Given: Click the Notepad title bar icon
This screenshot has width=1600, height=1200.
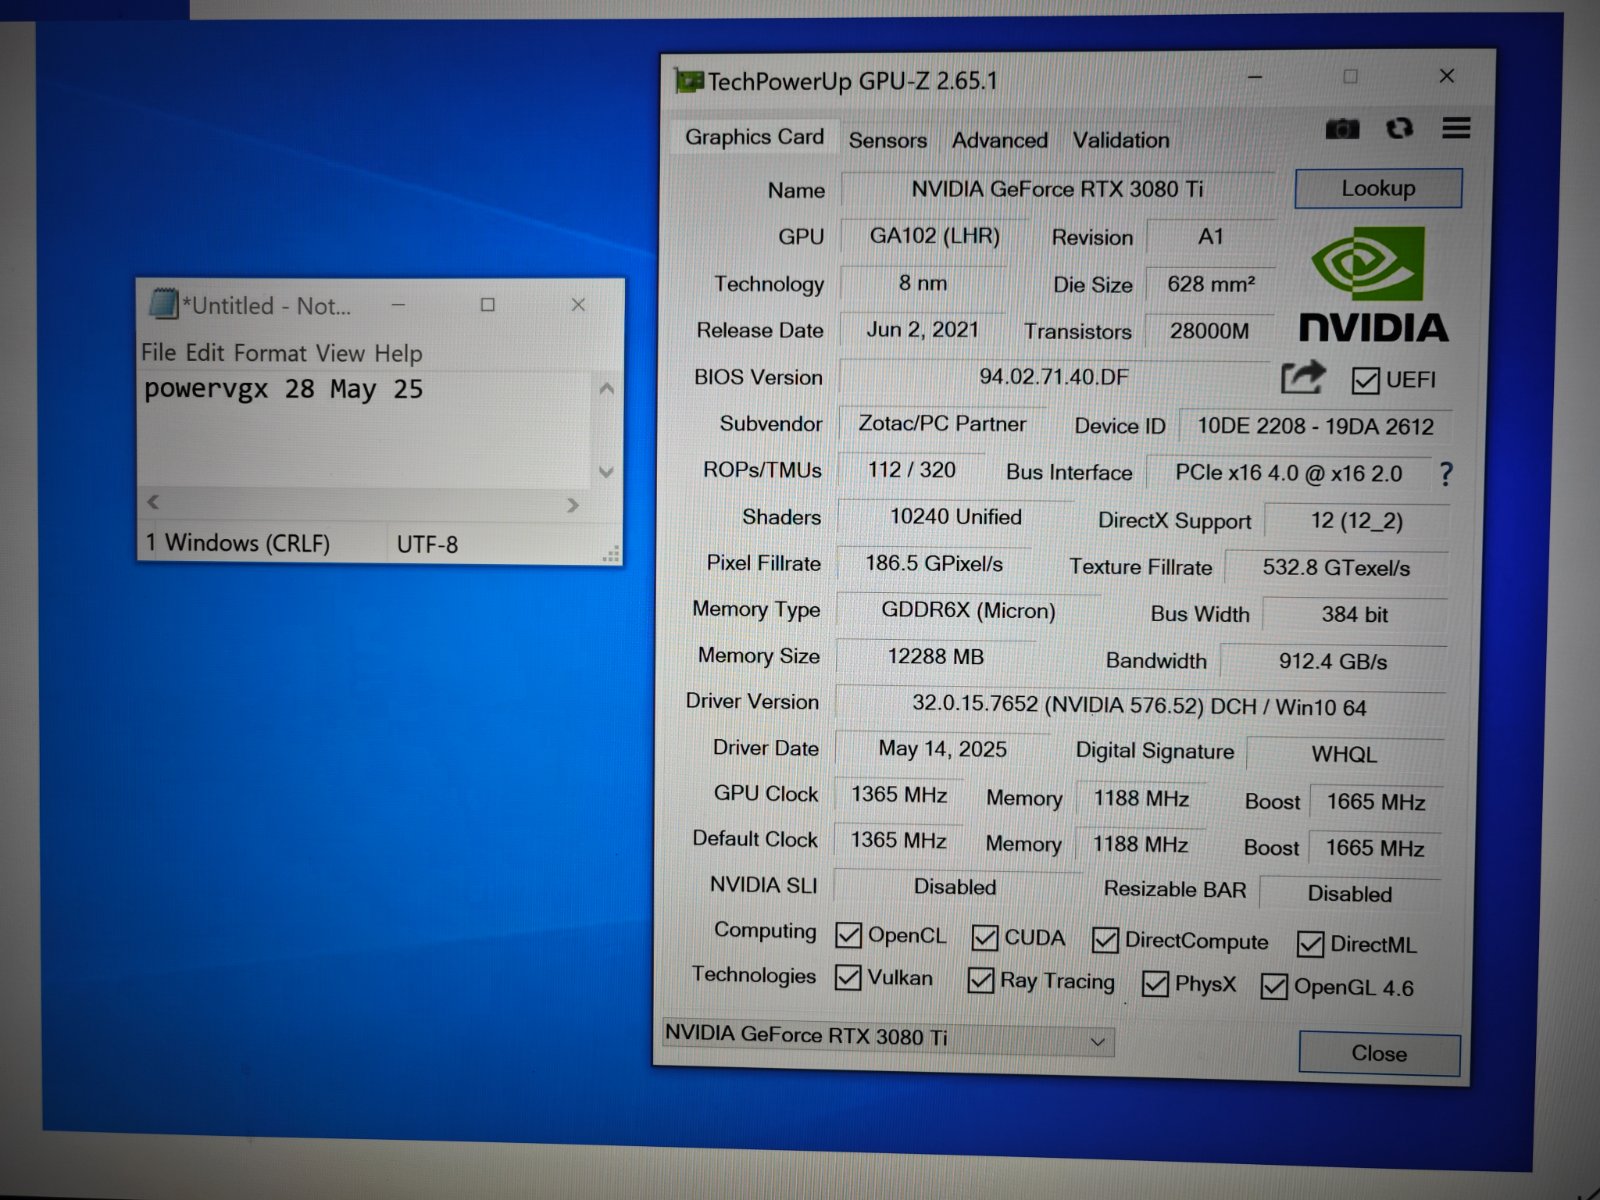Looking at the screenshot, I should click(163, 304).
